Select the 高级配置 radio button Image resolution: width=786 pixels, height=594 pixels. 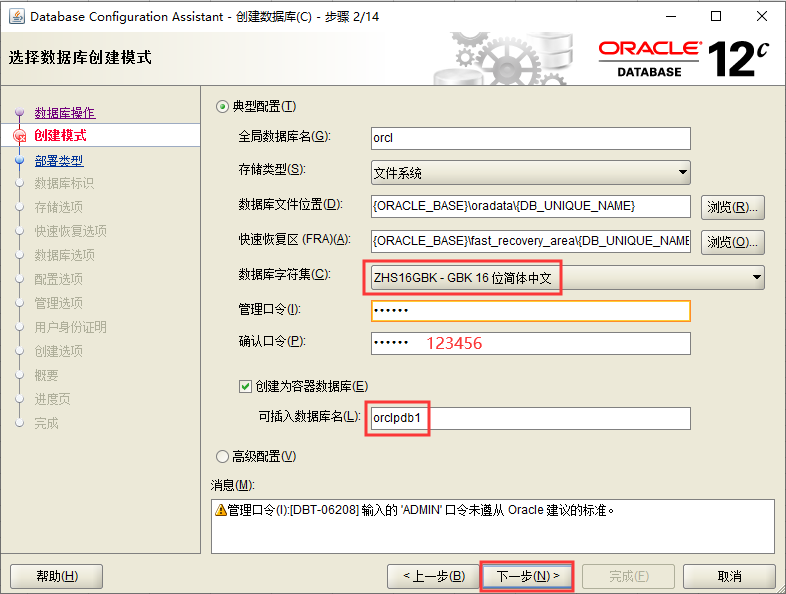223,456
